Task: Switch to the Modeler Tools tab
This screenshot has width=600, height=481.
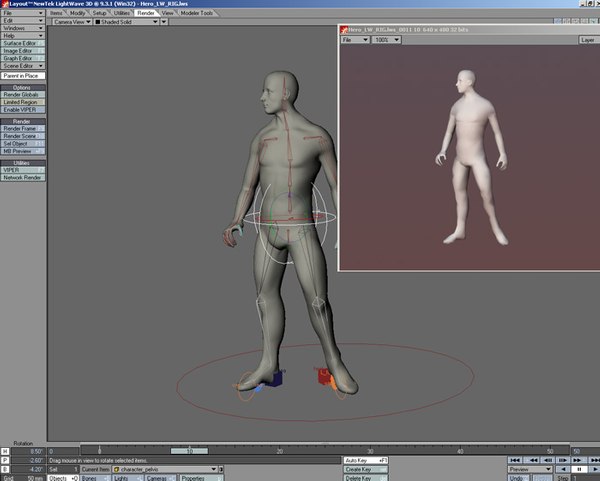Action: [197, 13]
